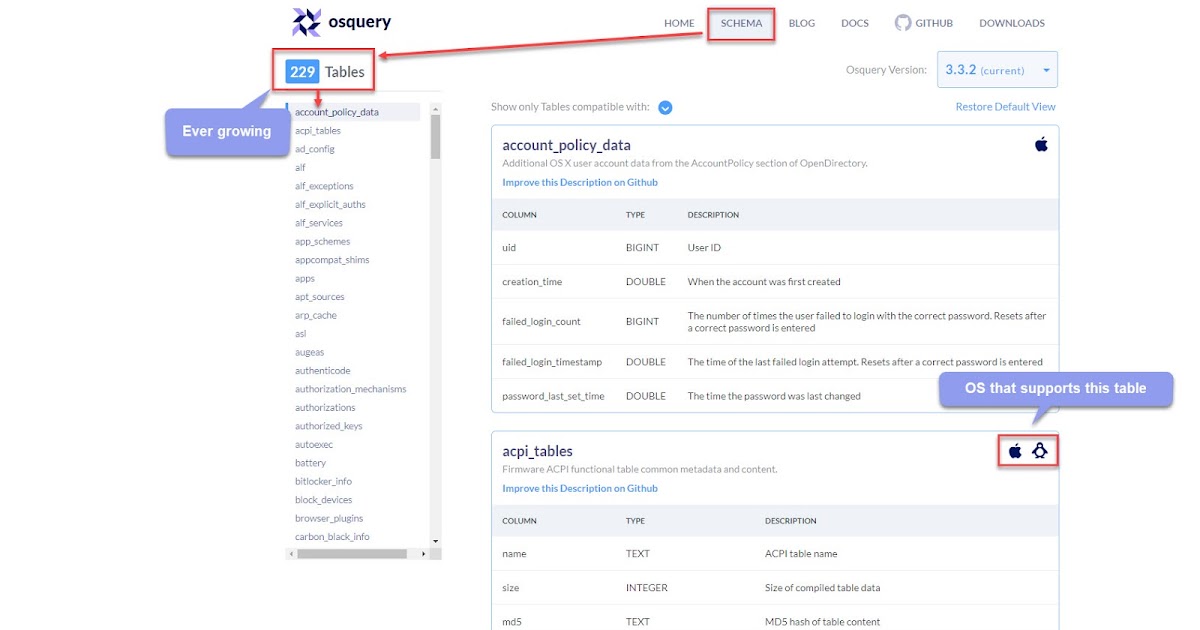Image resolution: width=1200 pixels, height=630 pixels.
Task: Select browser_plugins in the table list
Action: click(x=329, y=519)
